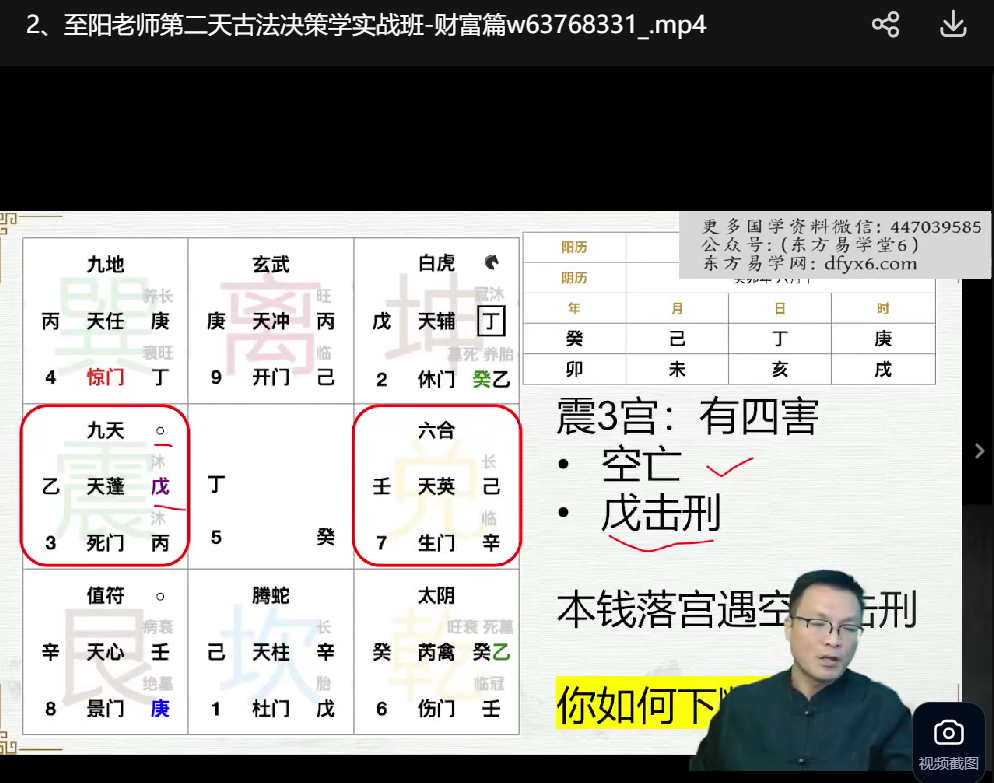Click the 兑 7 palace cell with 六合
This screenshot has height=783, width=994.
[x=437, y=486]
